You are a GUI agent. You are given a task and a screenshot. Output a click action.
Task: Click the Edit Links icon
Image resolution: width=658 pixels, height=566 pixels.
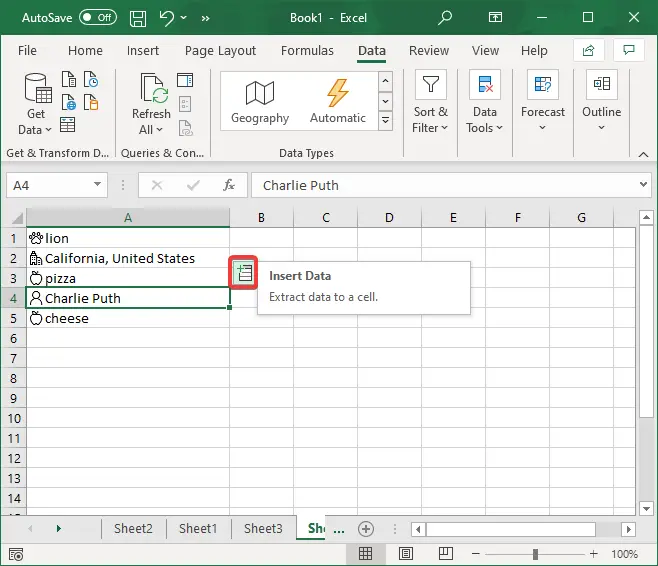tap(185, 128)
